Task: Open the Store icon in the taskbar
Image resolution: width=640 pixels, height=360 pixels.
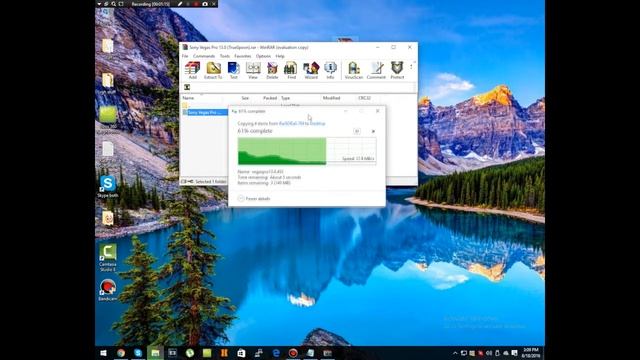Action: (241, 353)
